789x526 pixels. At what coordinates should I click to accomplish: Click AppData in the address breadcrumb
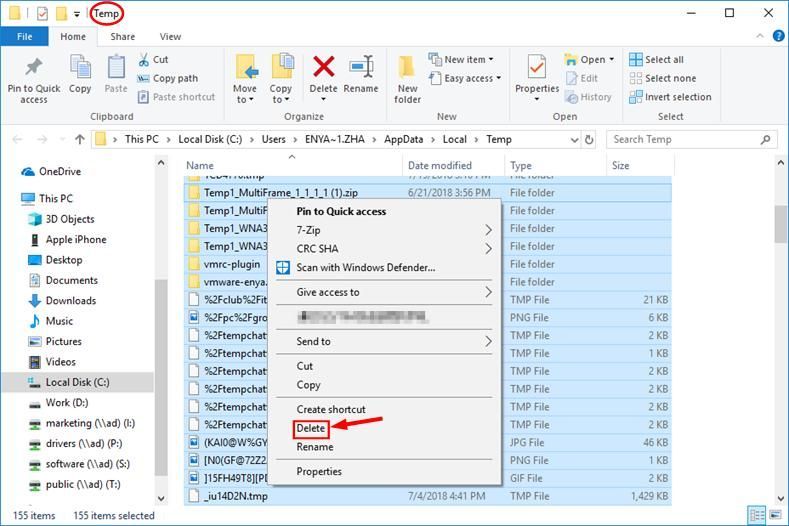tap(404, 139)
